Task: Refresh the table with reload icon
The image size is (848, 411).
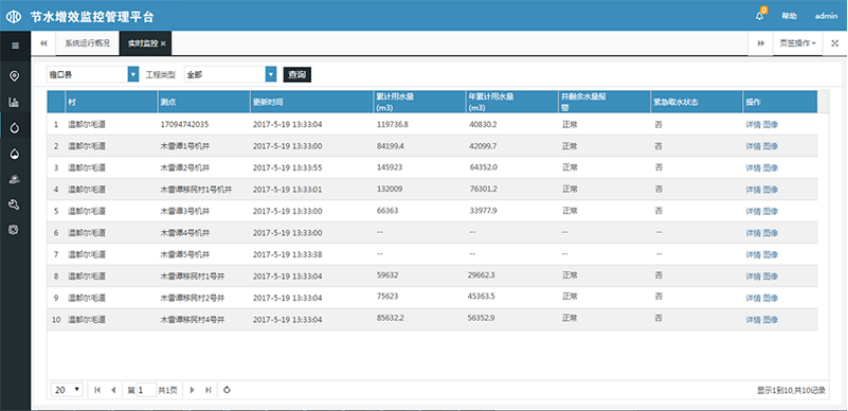Action: [x=227, y=389]
